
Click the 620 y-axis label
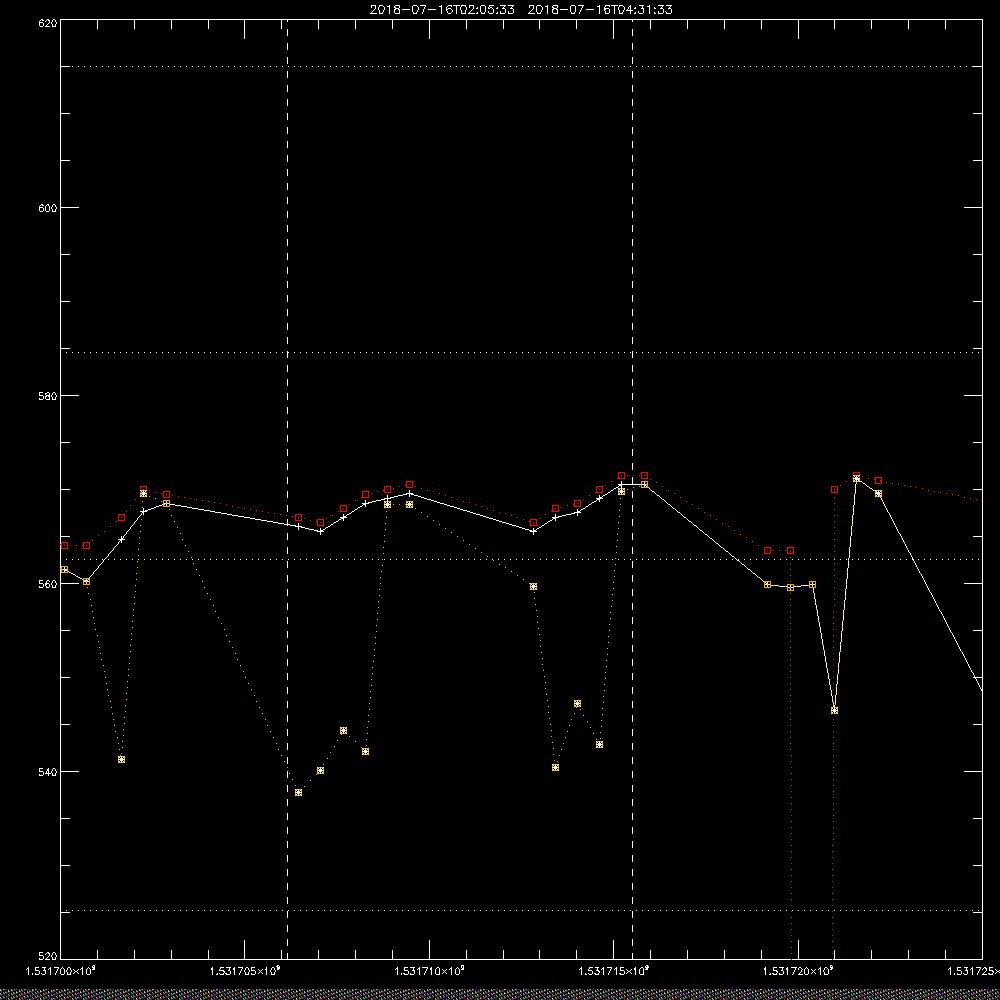[48, 22]
